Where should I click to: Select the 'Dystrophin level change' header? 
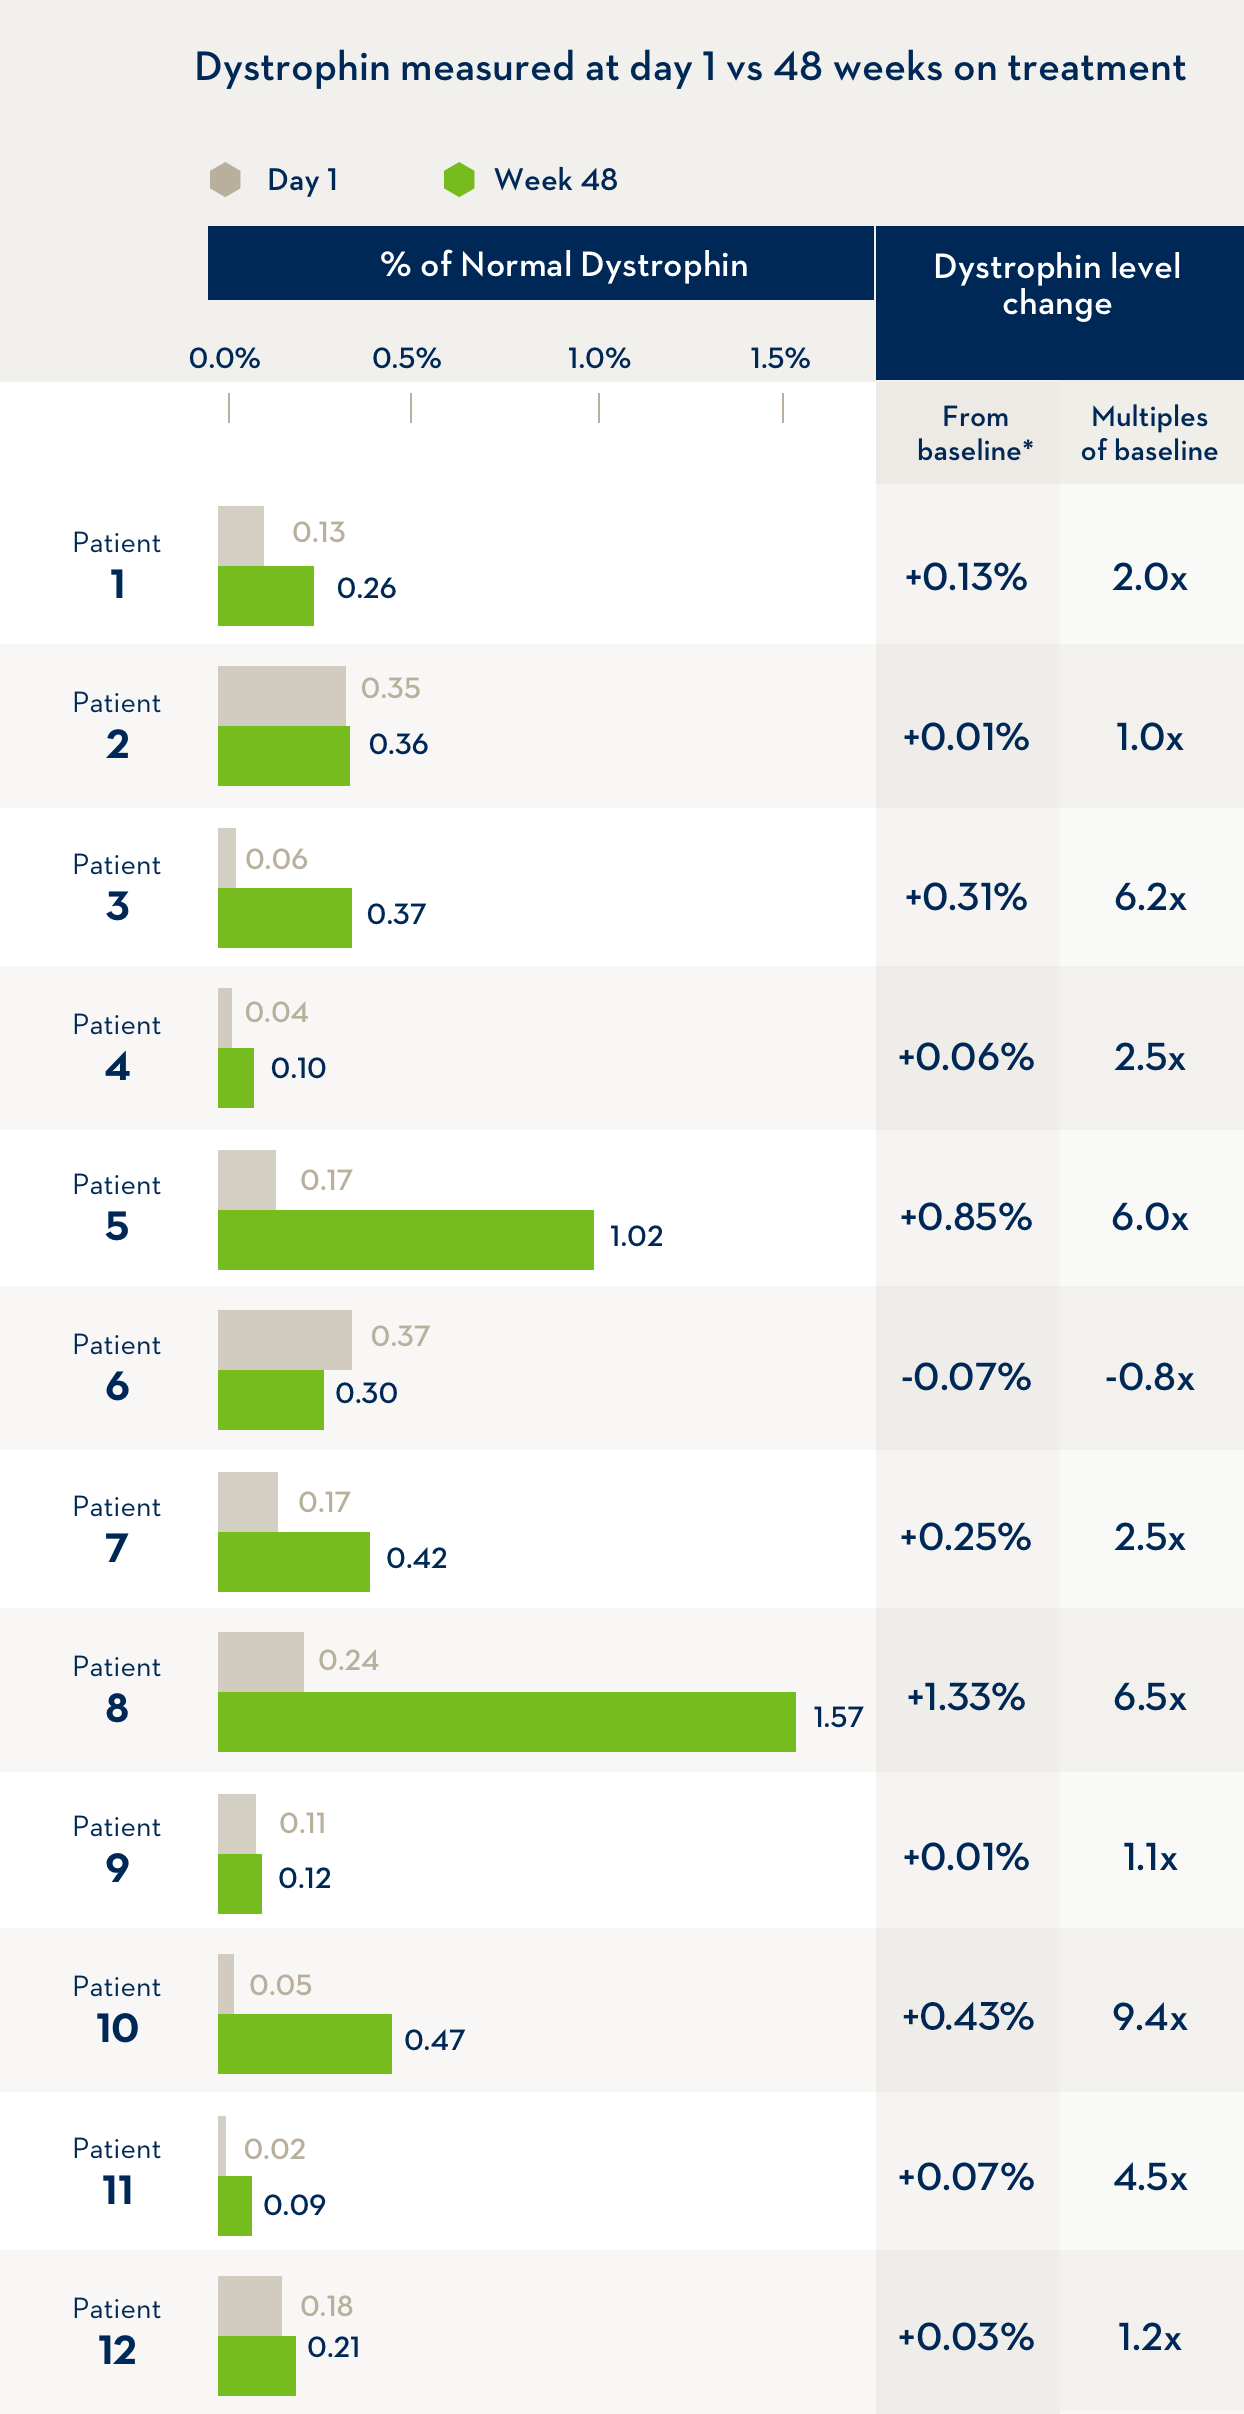tap(1057, 285)
